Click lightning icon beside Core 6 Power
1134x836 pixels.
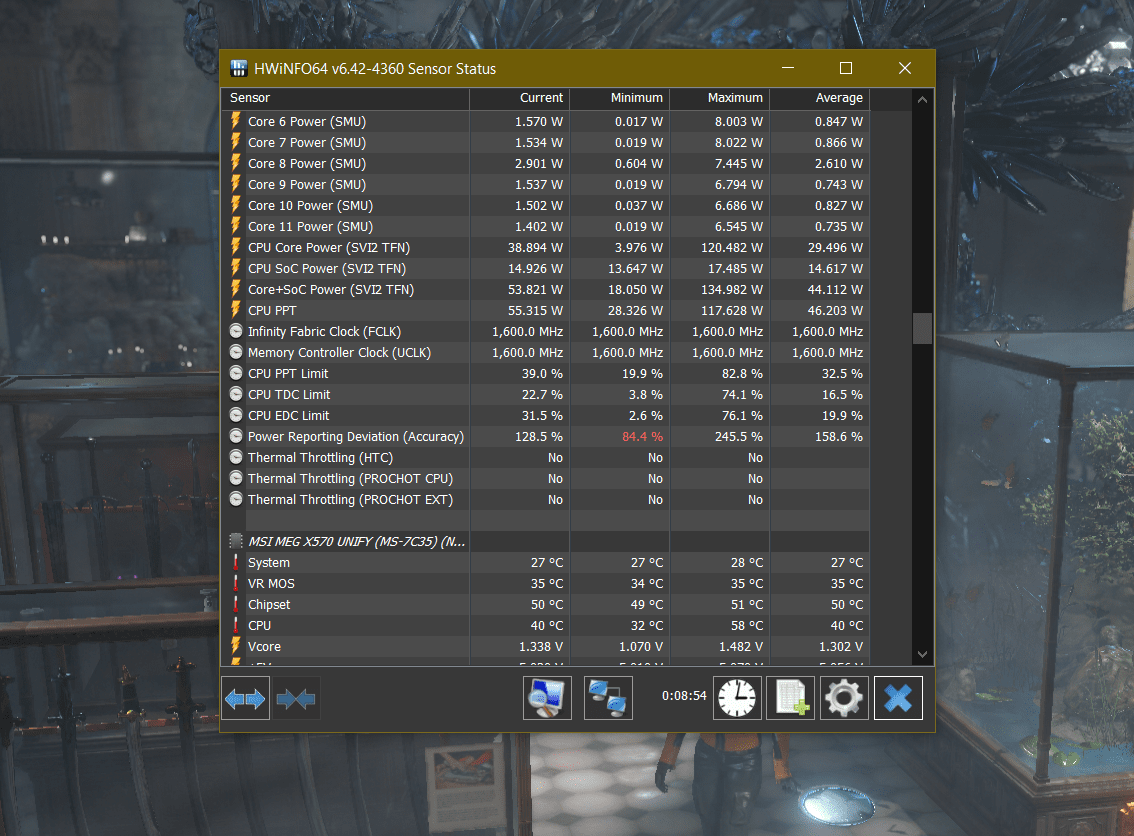tap(236, 121)
